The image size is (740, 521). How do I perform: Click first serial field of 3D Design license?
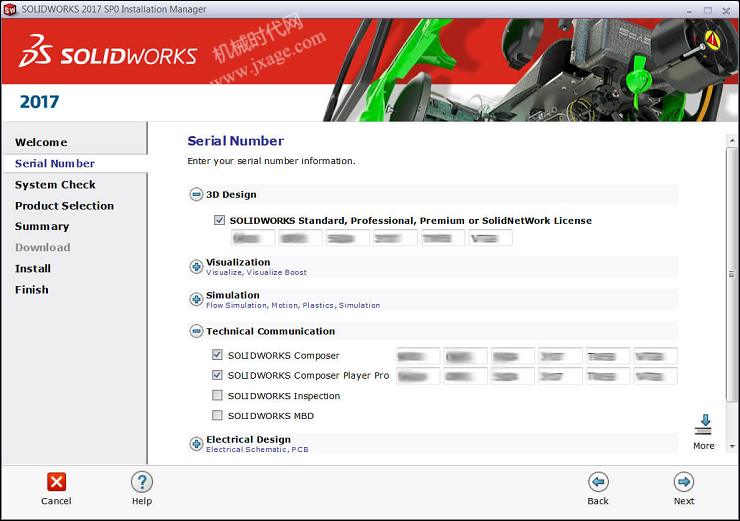[x=253, y=238]
